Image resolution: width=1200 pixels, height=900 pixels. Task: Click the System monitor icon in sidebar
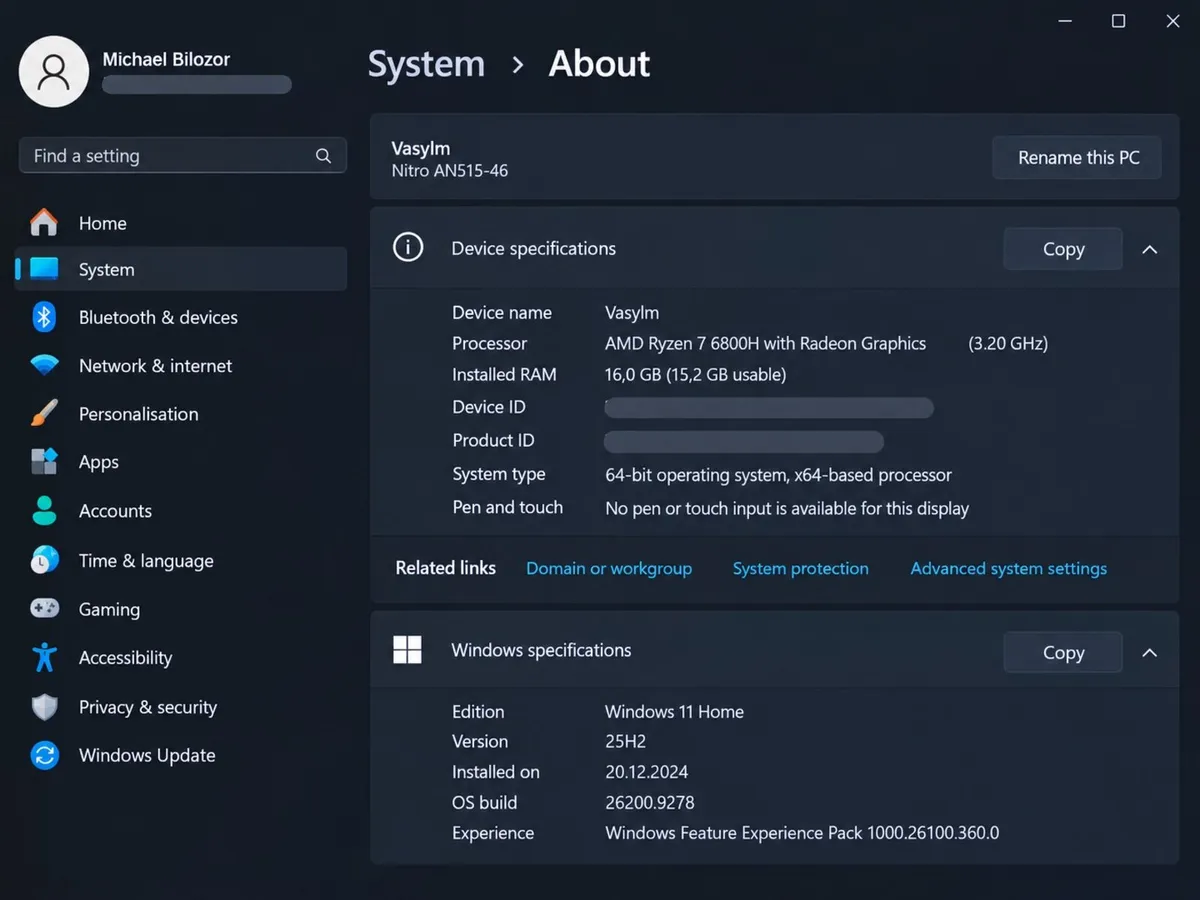click(x=44, y=269)
